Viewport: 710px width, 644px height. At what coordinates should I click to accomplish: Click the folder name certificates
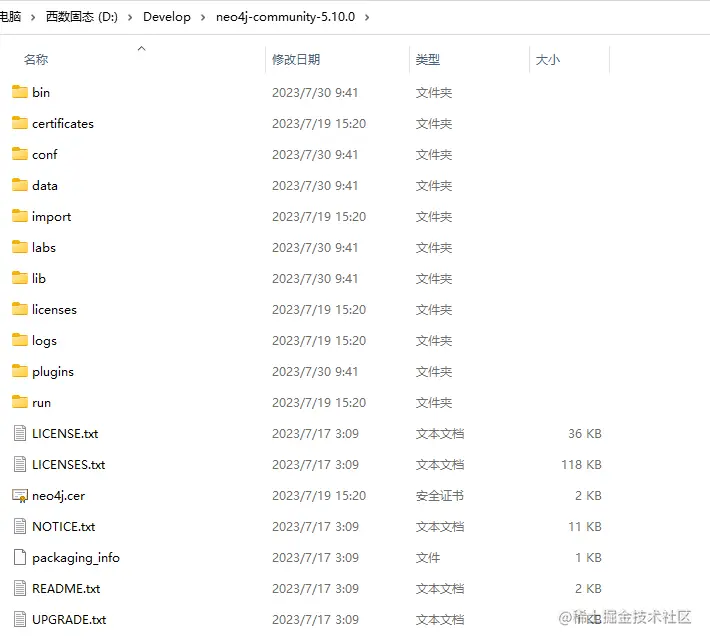(x=63, y=123)
